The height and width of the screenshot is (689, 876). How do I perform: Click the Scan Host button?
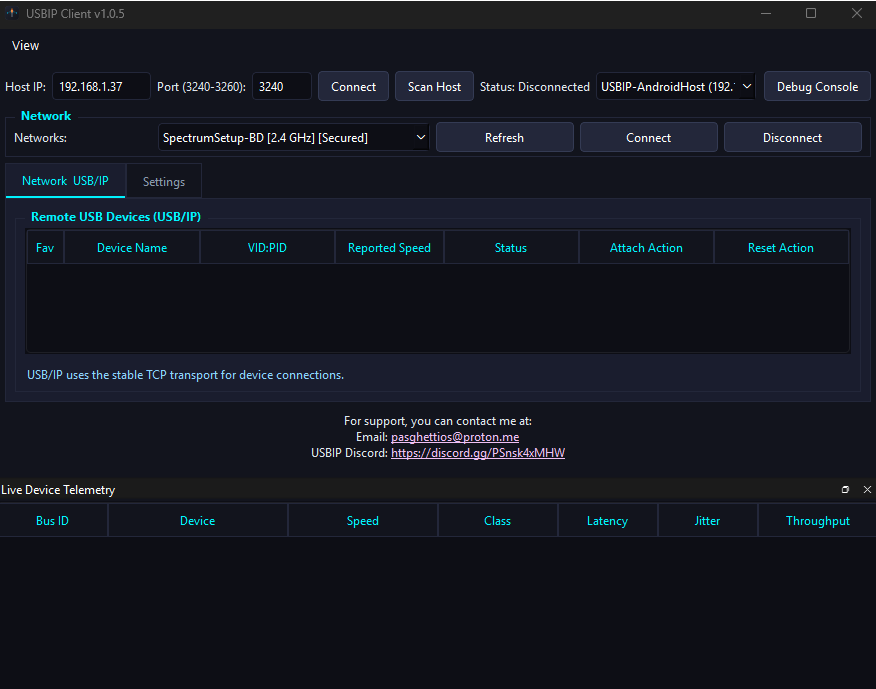(434, 87)
